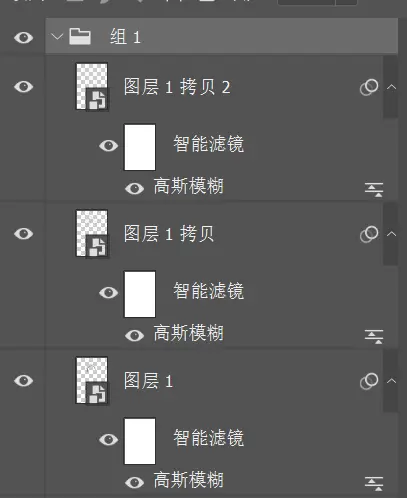This screenshot has width=407, height=498.
Task: Collapse the 组 1 group
Action: click(57, 36)
